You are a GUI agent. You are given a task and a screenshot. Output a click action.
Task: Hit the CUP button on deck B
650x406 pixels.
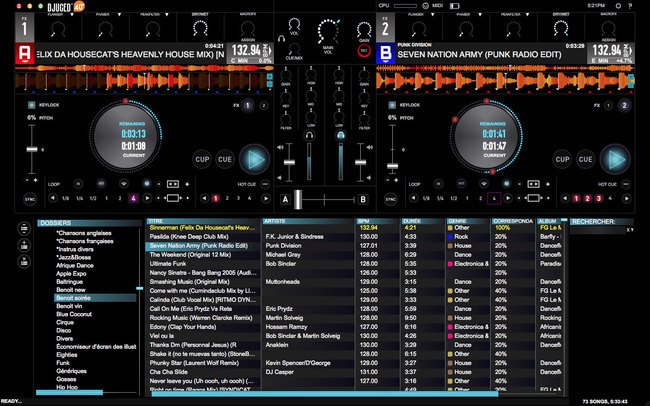pos(563,159)
